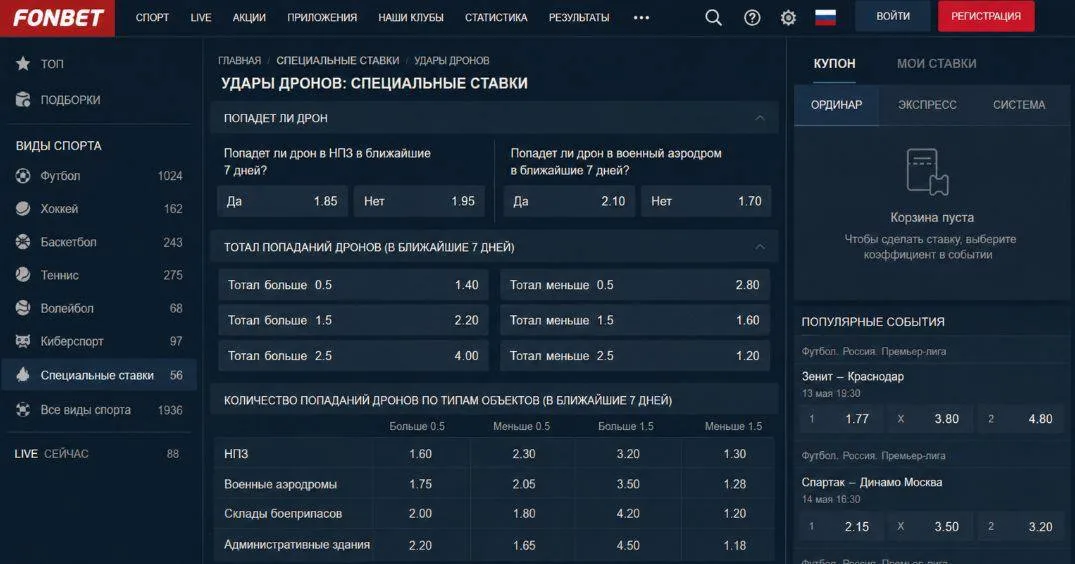Click the star icon beside ТОП

(x=23, y=64)
